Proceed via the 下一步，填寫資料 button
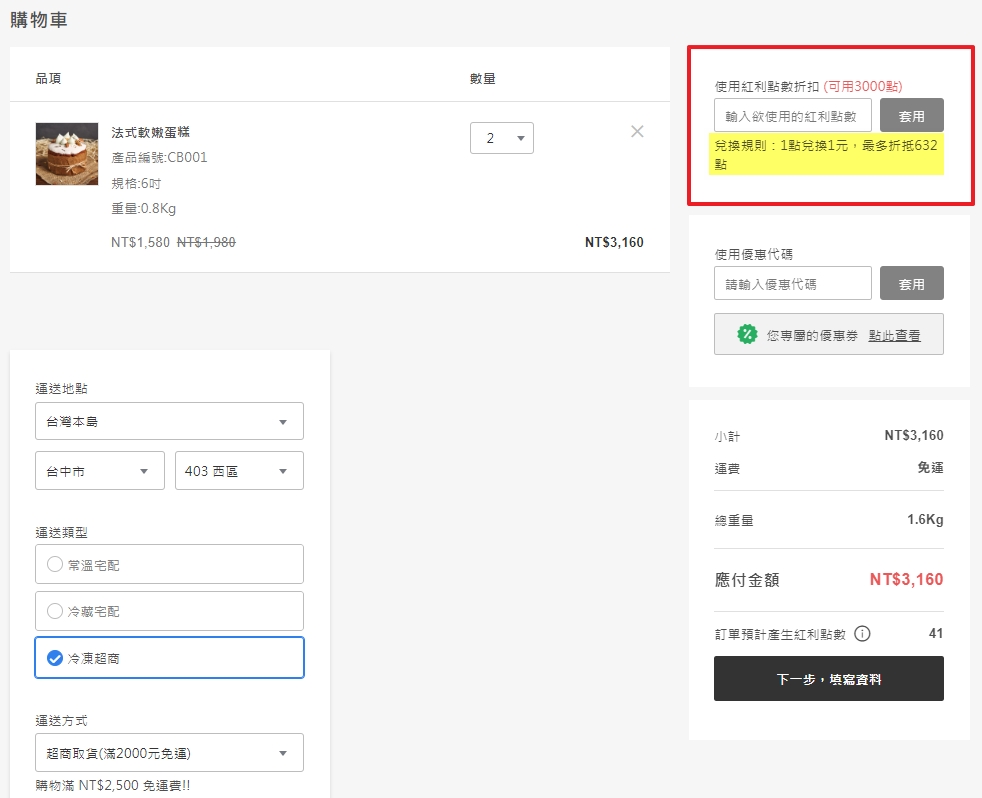 tap(828, 678)
